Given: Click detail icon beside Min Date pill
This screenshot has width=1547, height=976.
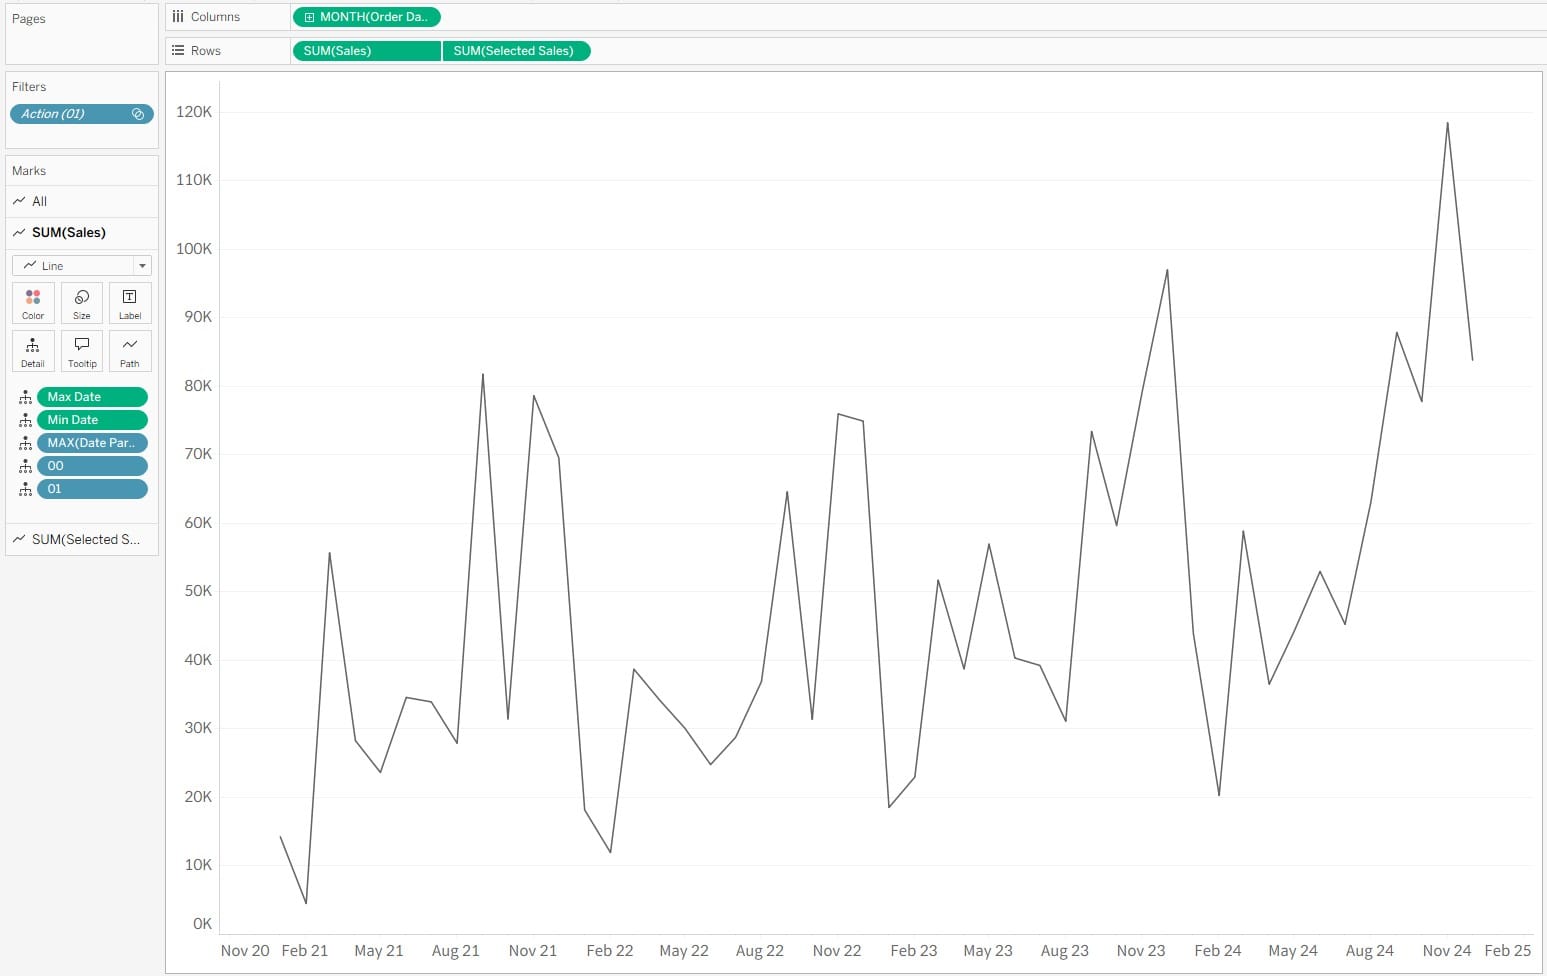Looking at the screenshot, I should tap(25, 421).
